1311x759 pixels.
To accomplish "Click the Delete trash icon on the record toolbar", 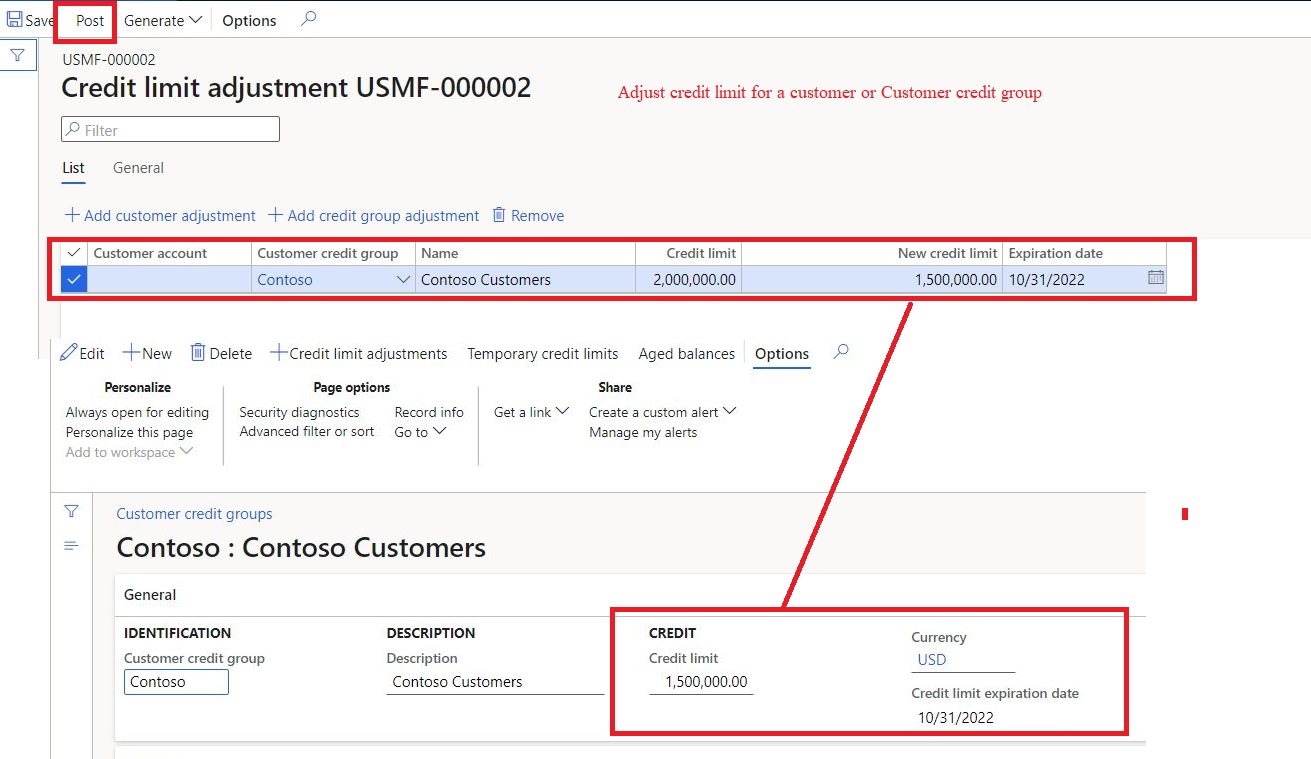I will (x=201, y=352).
